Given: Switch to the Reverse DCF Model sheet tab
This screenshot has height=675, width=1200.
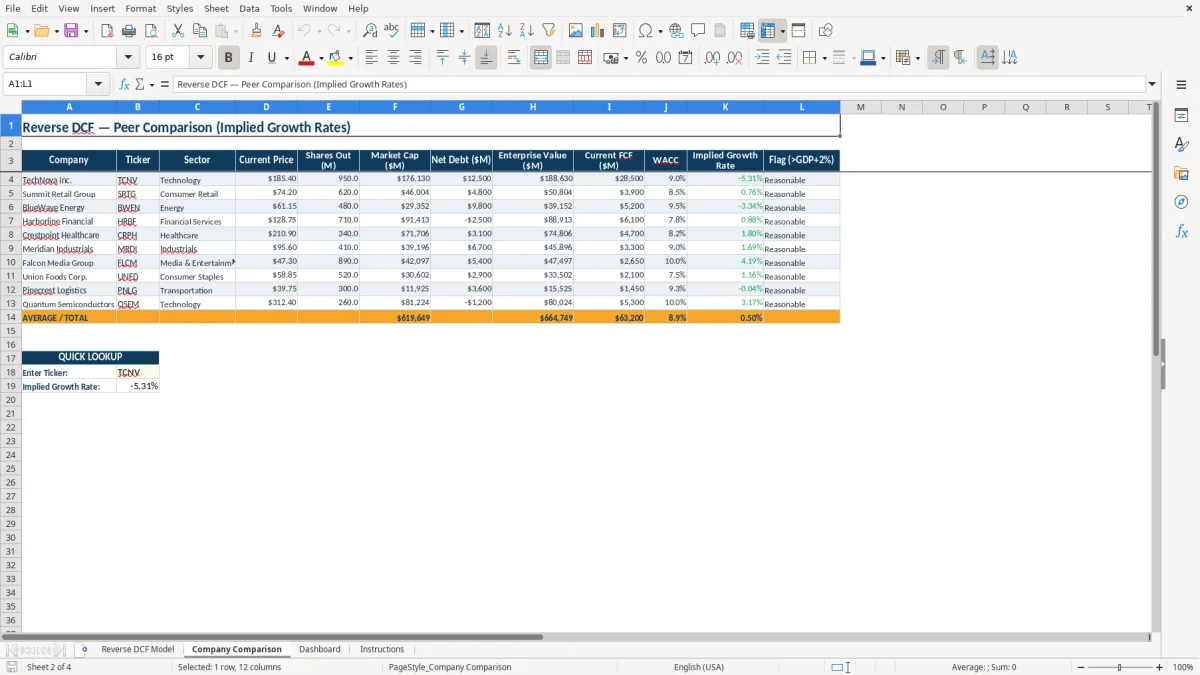Looking at the screenshot, I should click(x=137, y=649).
